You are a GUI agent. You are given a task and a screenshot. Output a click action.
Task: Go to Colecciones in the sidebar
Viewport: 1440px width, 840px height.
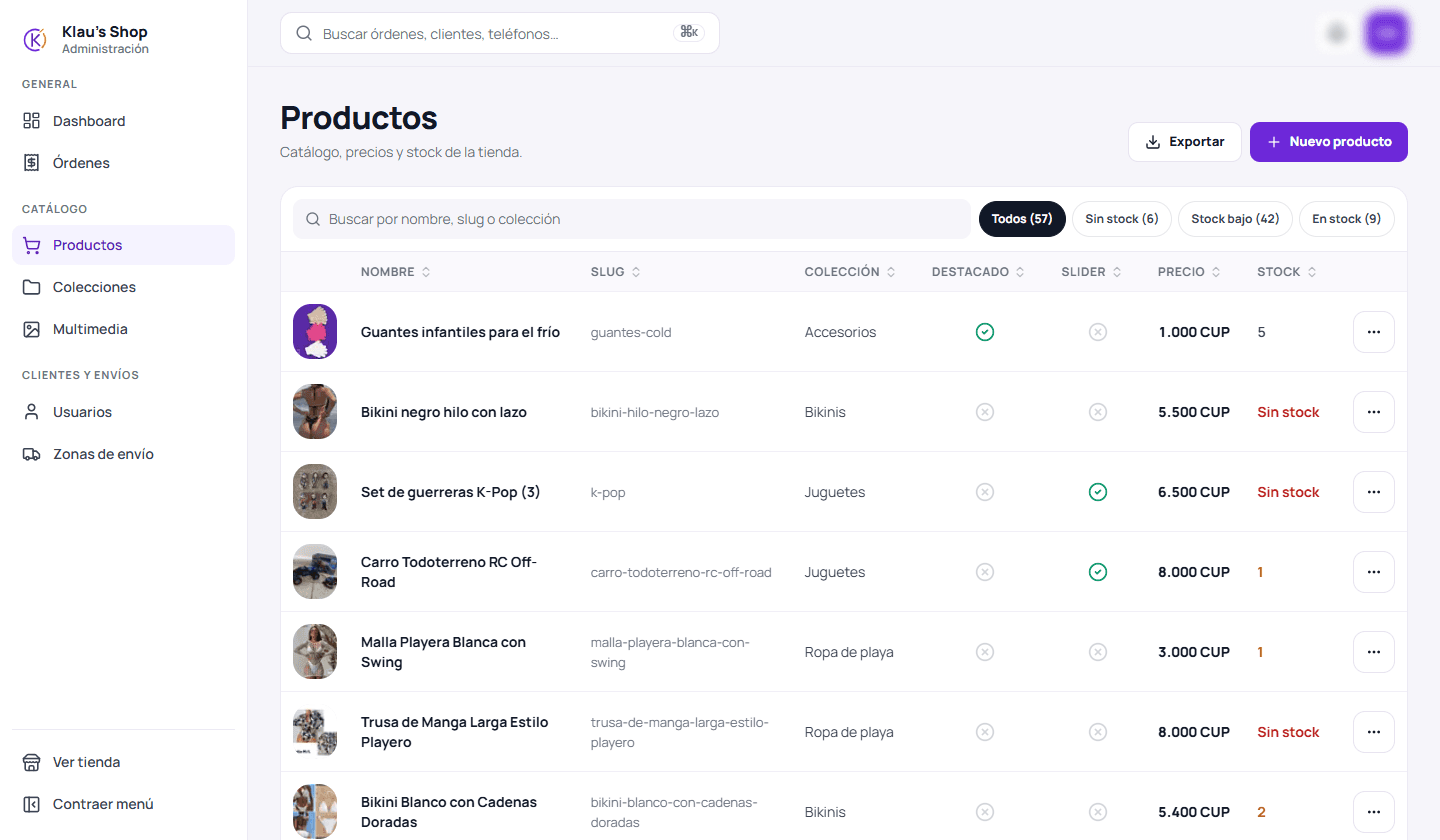[x=123, y=287]
